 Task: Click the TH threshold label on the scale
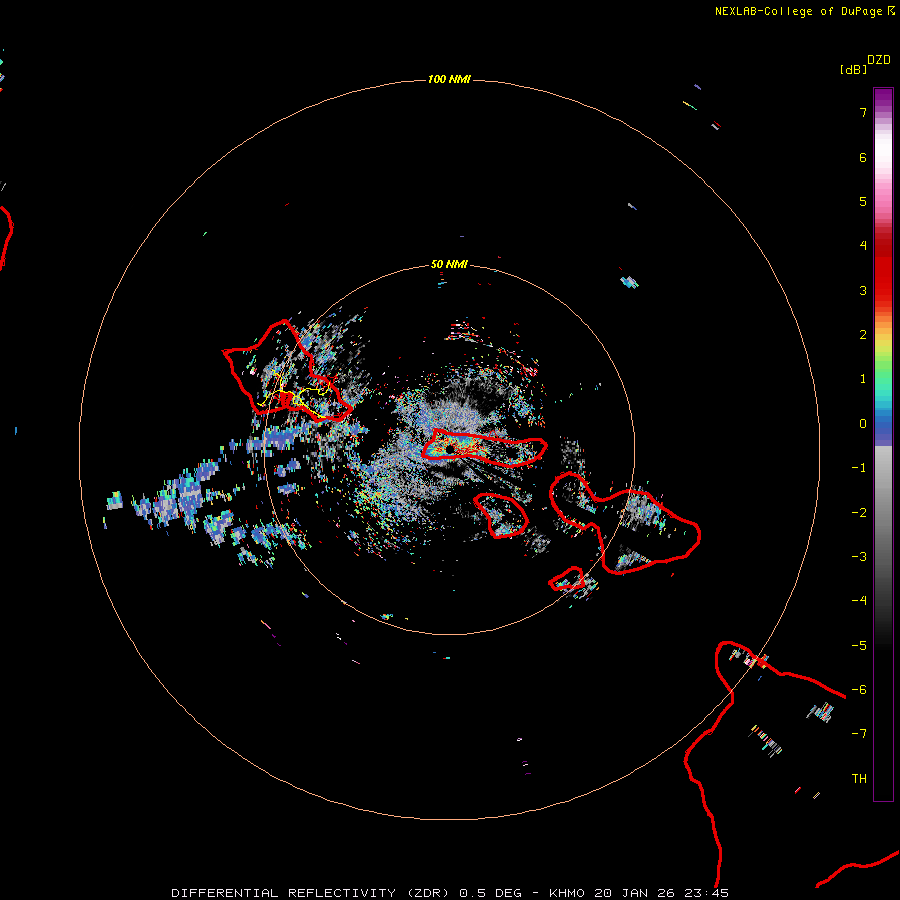tap(859, 779)
